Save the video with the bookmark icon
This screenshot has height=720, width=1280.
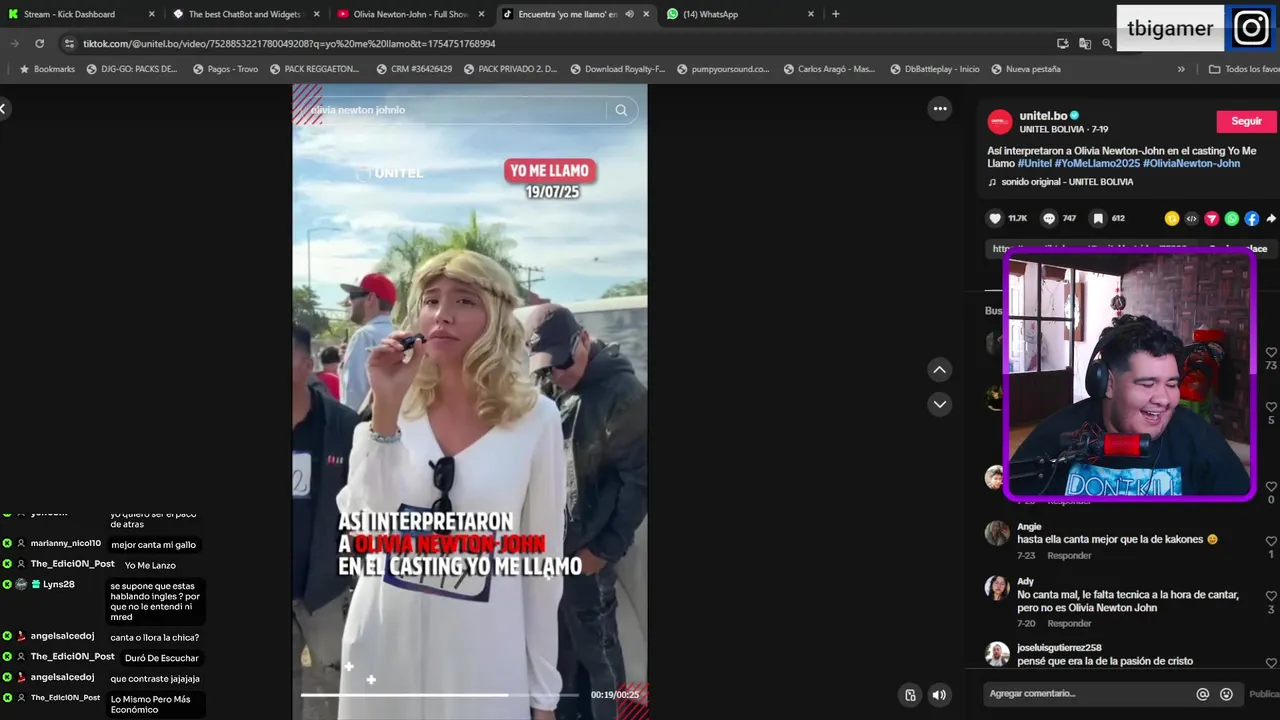(x=1098, y=218)
